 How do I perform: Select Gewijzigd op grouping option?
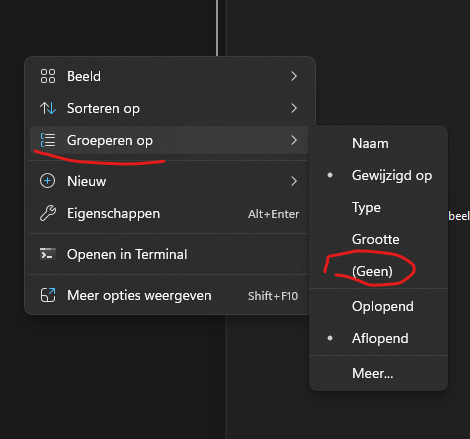378,175
